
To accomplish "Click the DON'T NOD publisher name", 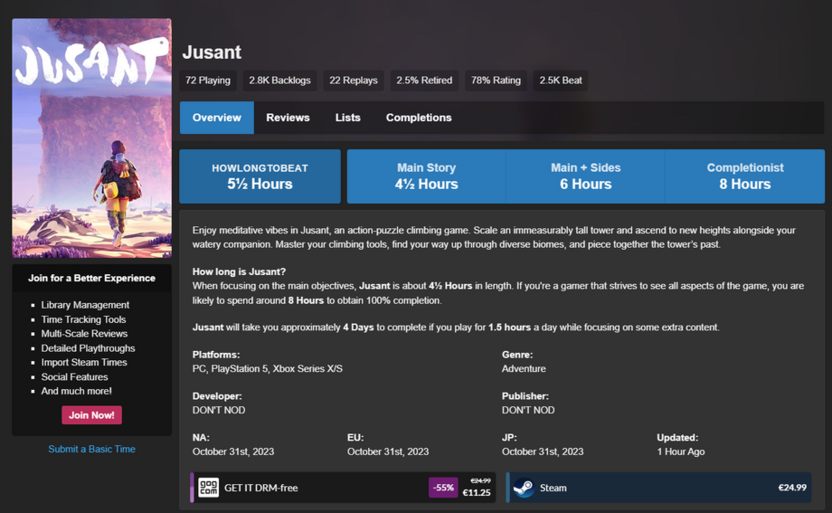I will coord(528,410).
